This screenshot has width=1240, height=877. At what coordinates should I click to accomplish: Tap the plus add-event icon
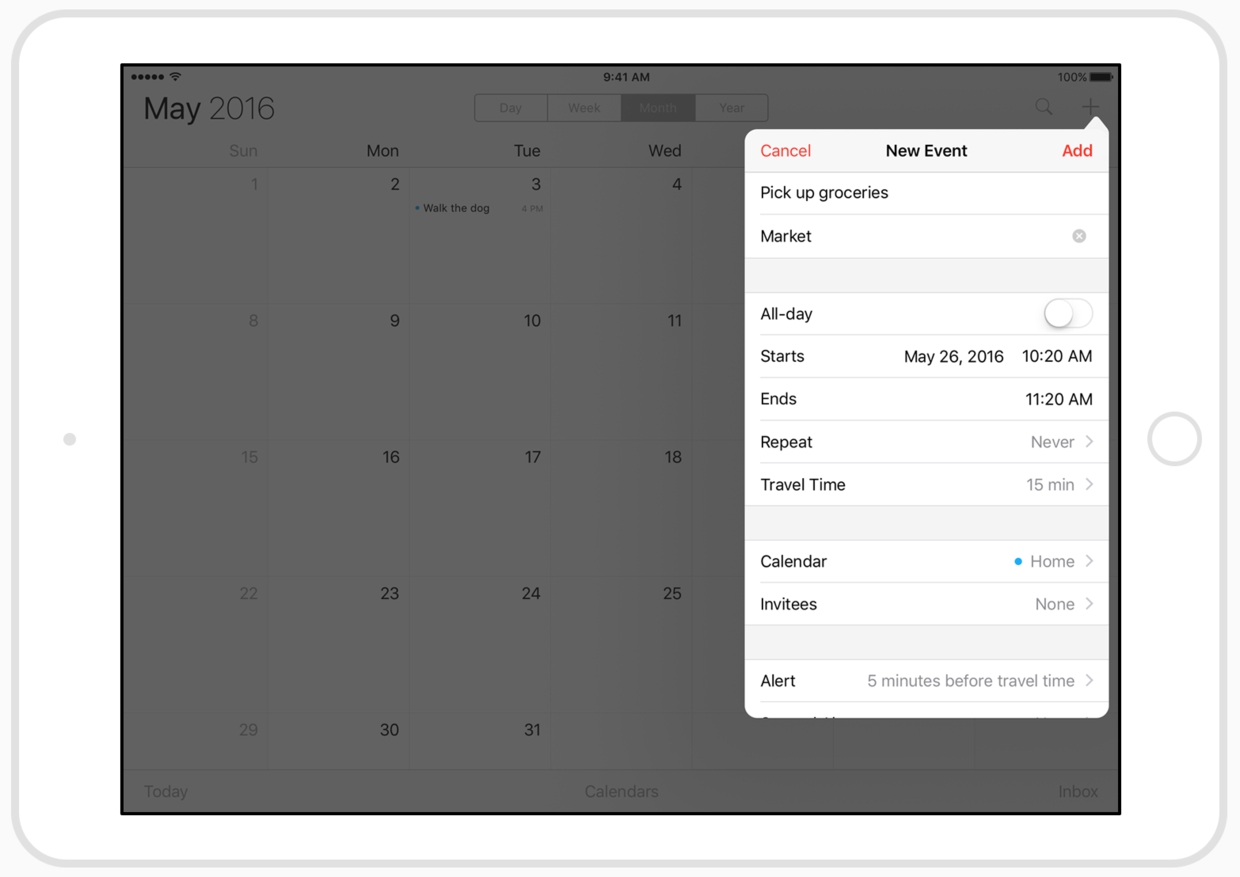click(1090, 106)
